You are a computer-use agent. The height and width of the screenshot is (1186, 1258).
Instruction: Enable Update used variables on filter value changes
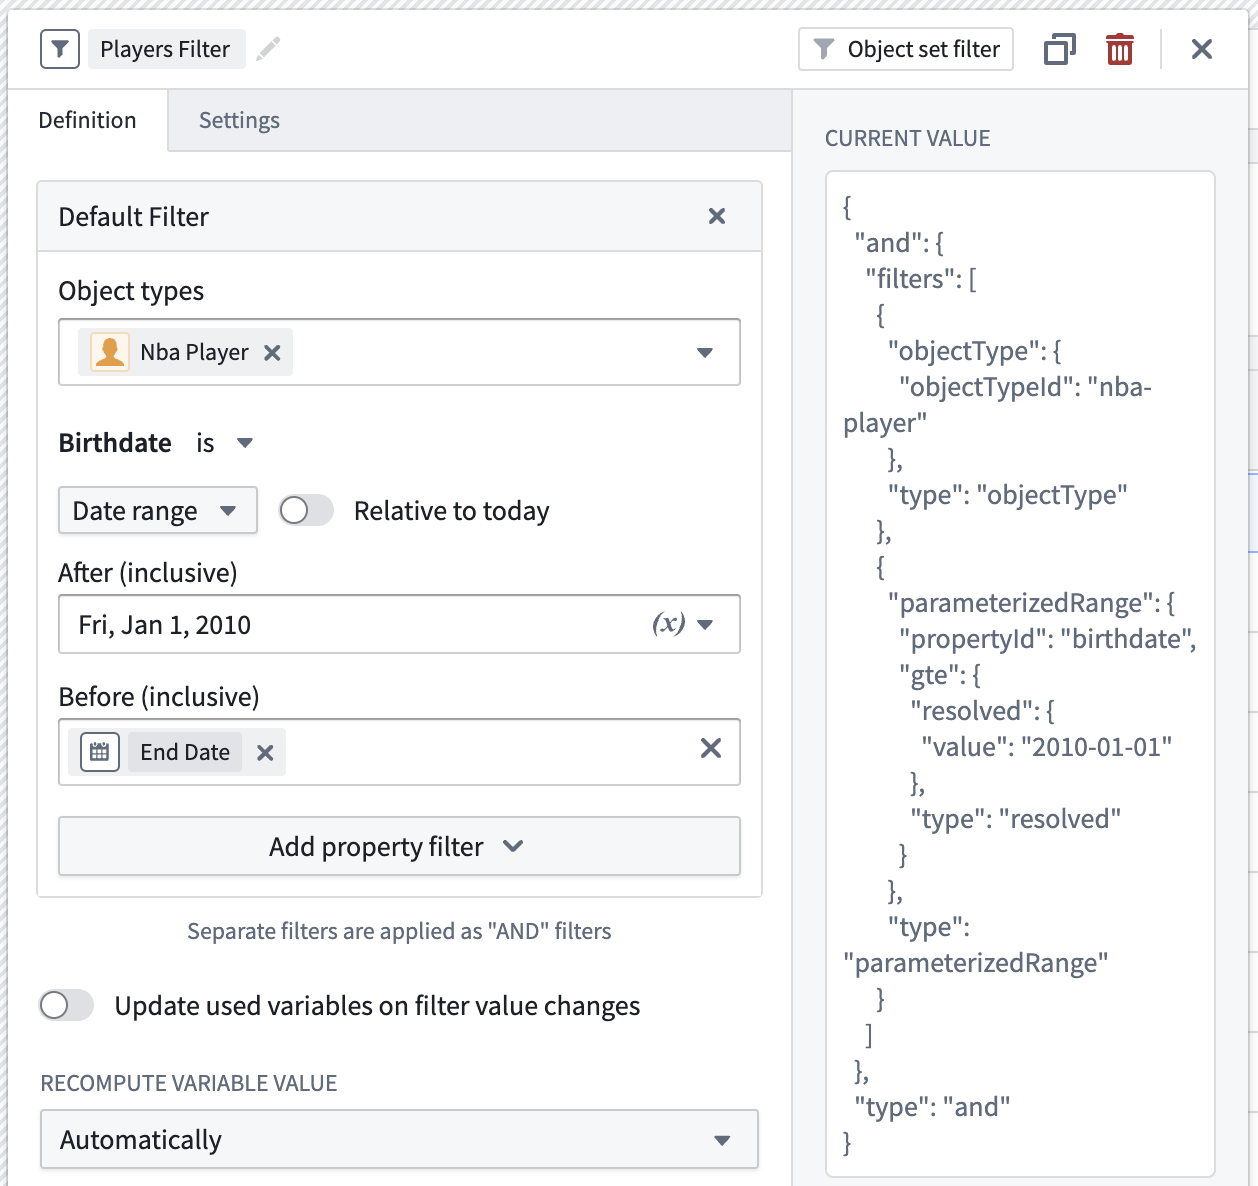point(67,1005)
